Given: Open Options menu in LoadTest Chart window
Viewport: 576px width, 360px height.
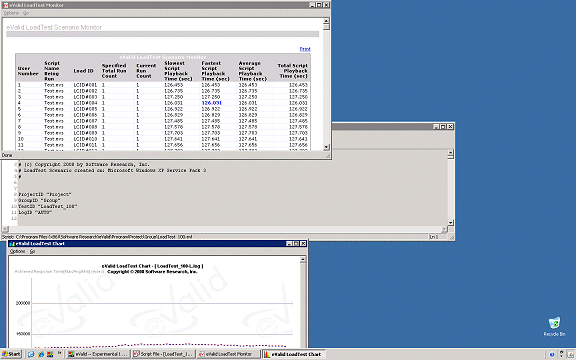Looking at the screenshot, I should [17, 252].
